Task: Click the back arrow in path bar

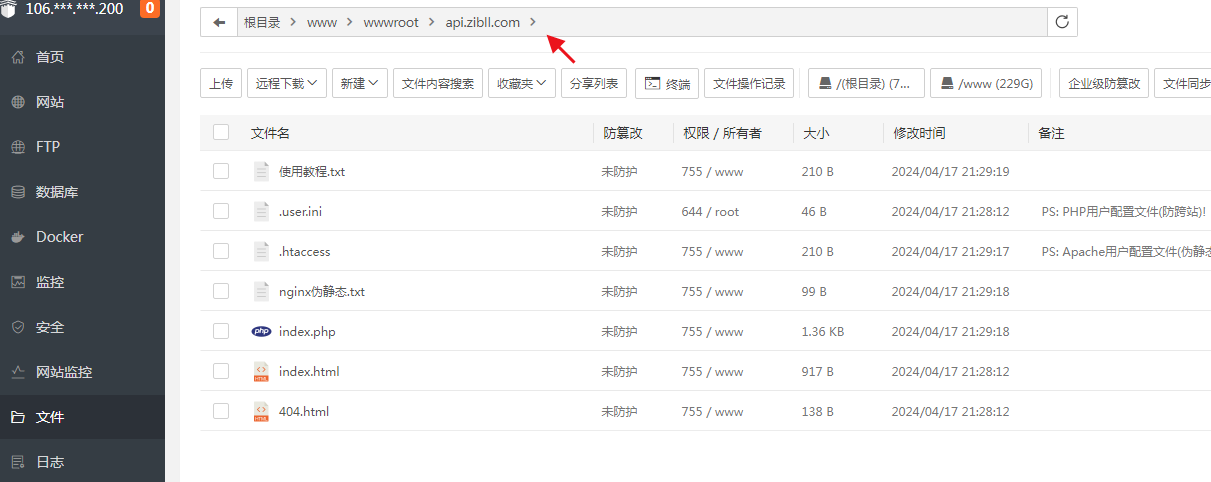Action: pos(219,22)
